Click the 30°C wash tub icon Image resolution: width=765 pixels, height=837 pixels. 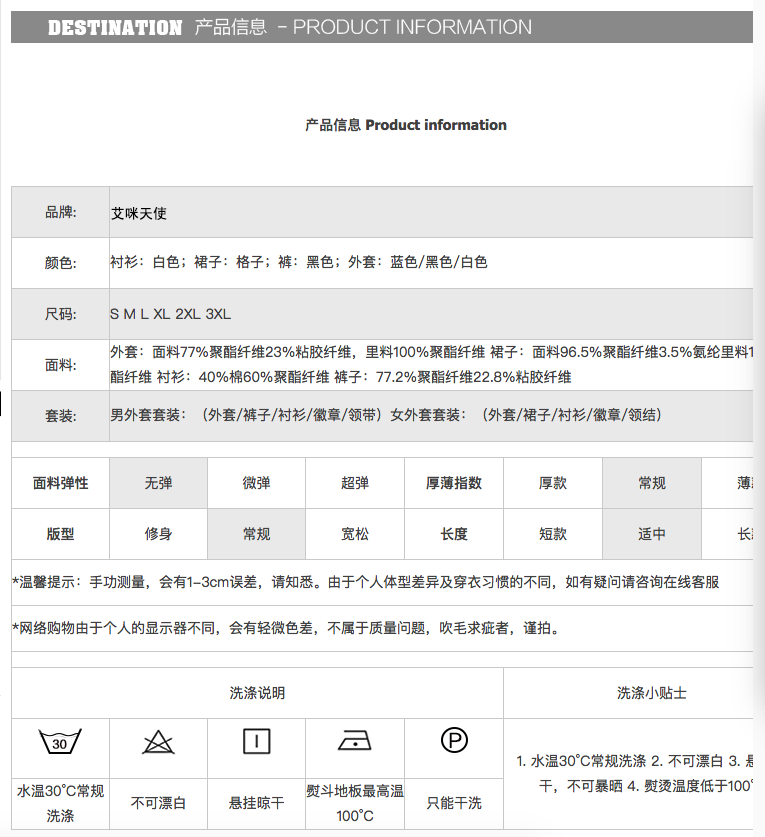[60, 741]
